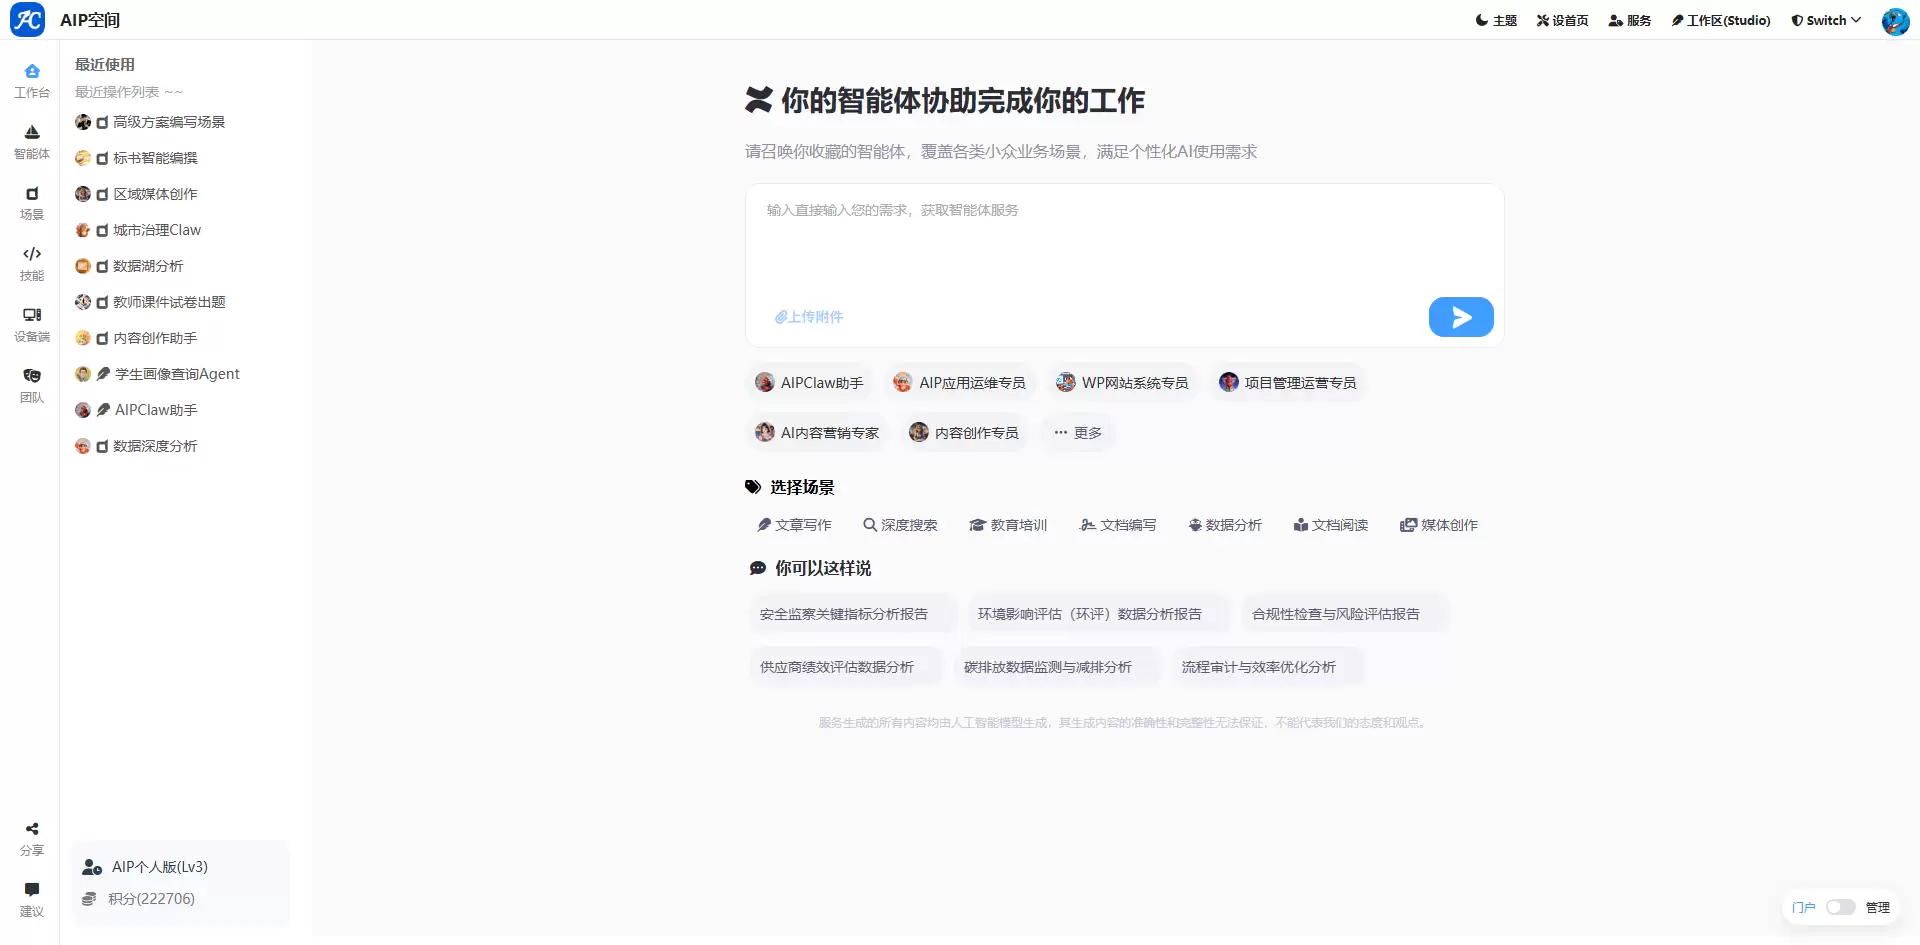The width and height of the screenshot is (1920, 945).
Task: Open the 团队 sidebar icon
Action: pos(32,386)
